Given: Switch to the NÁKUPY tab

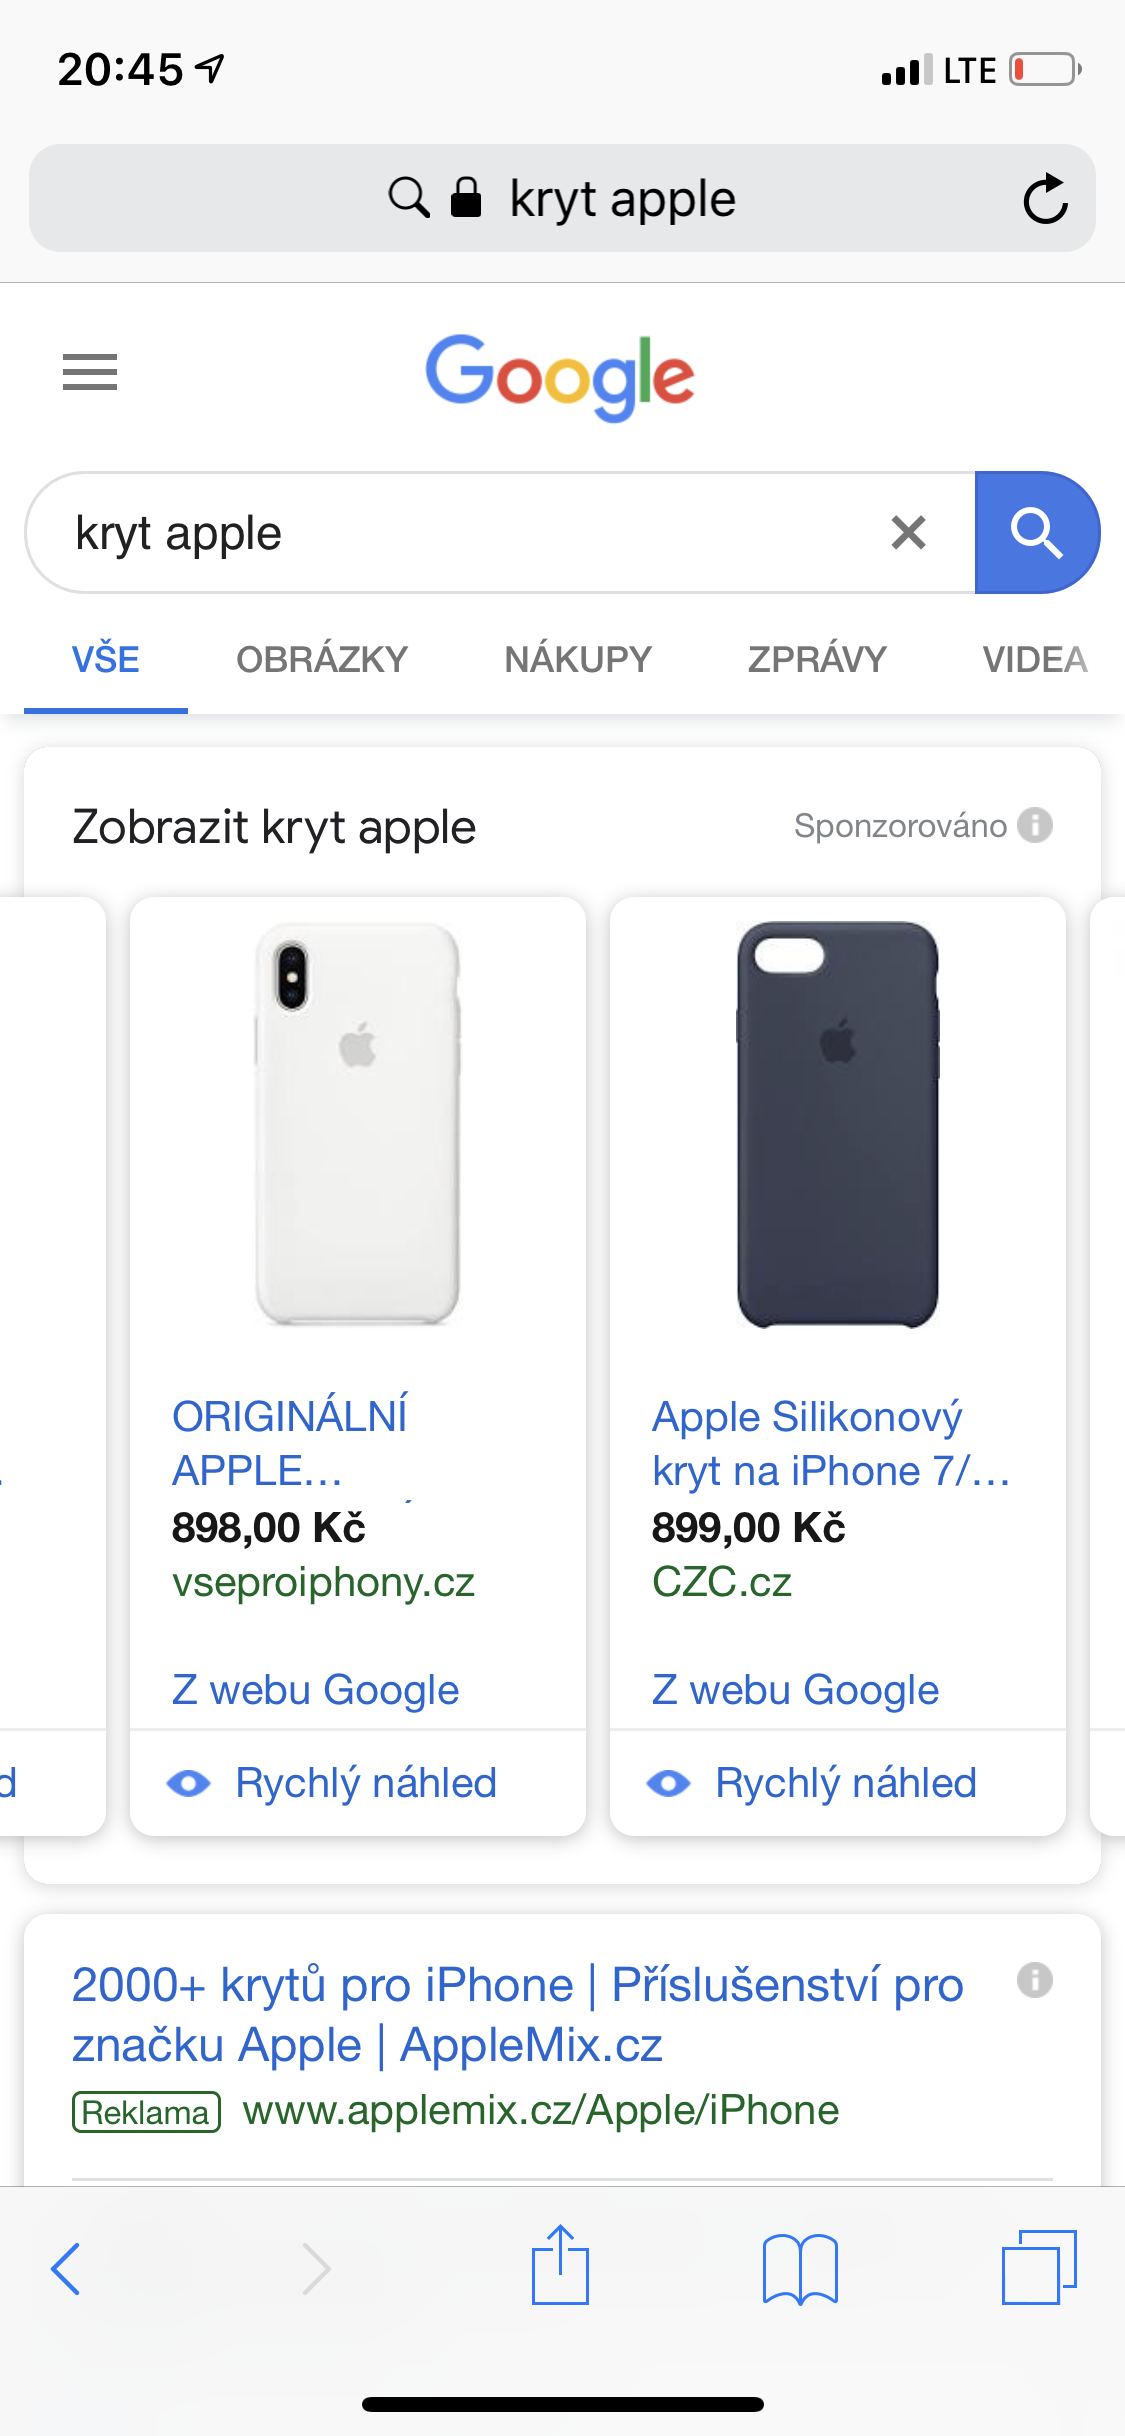Looking at the screenshot, I should pos(578,660).
